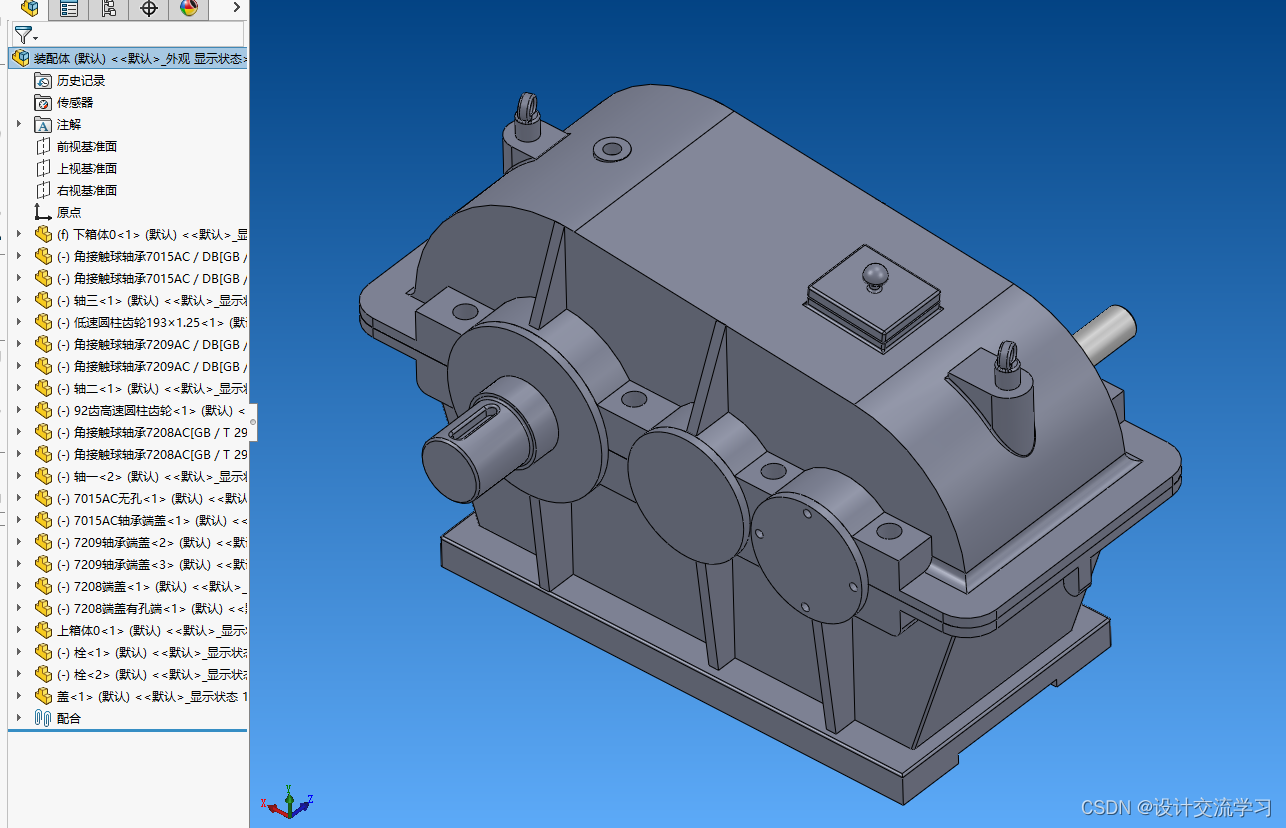1286x828 pixels.
Task: Expand the 7015AC轴承端盖<1> component
Action: coord(18,520)
